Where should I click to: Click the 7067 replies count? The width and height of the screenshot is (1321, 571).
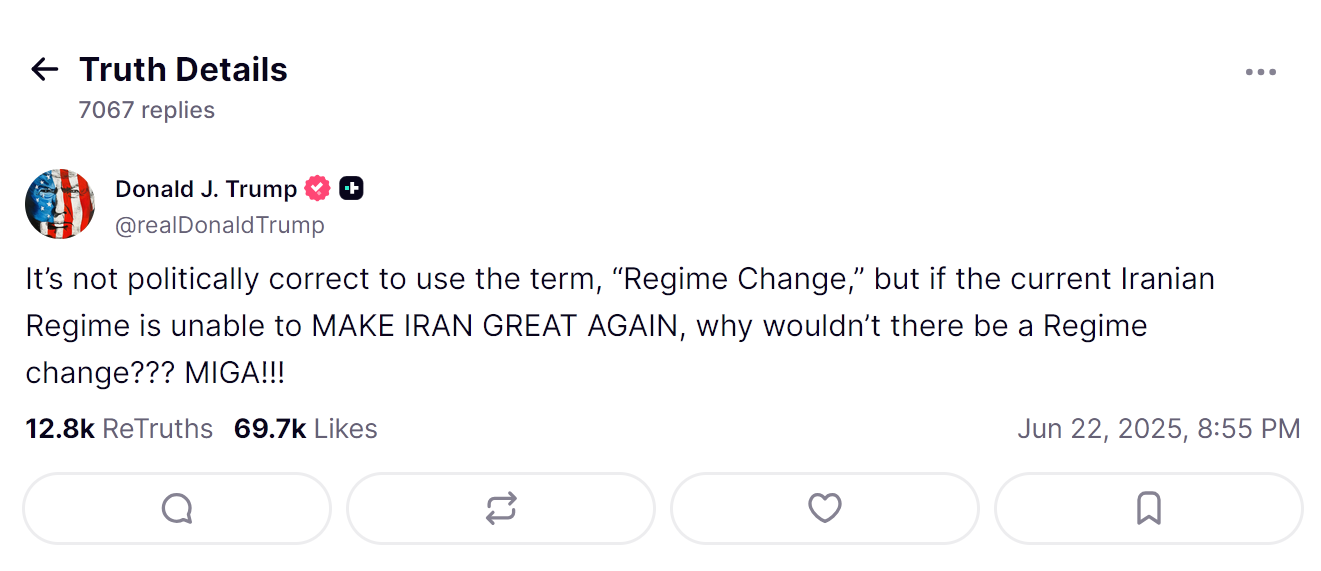coord(147,110)
